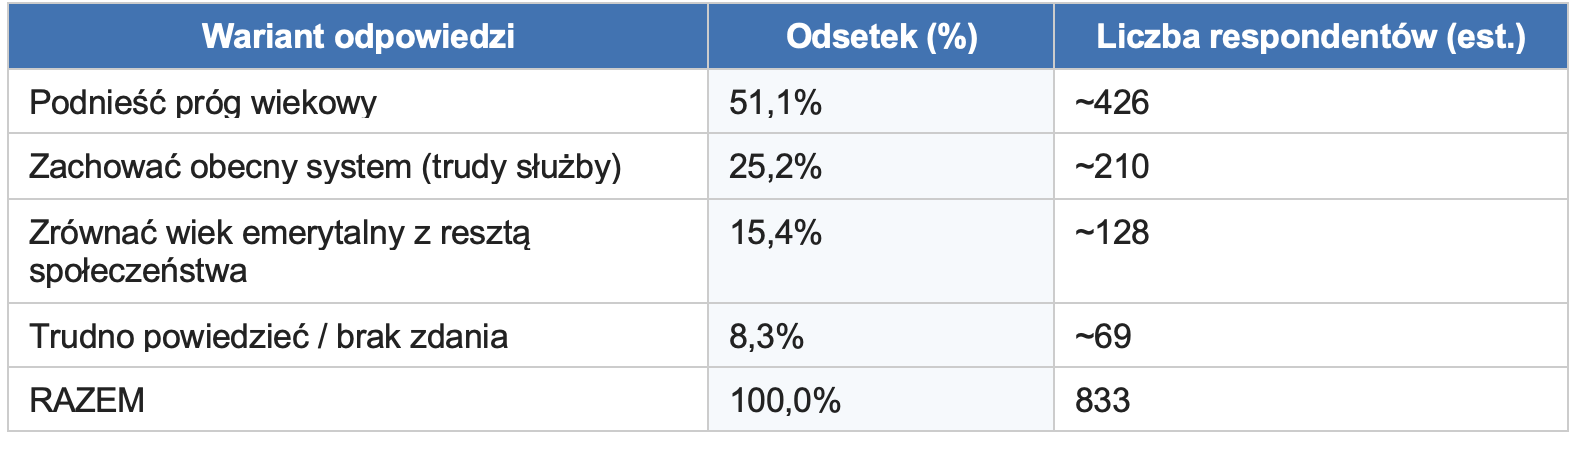Viewport: 1582px width, 456px height.
Task: Click the RAZEM row label
Action: (87, 400)
